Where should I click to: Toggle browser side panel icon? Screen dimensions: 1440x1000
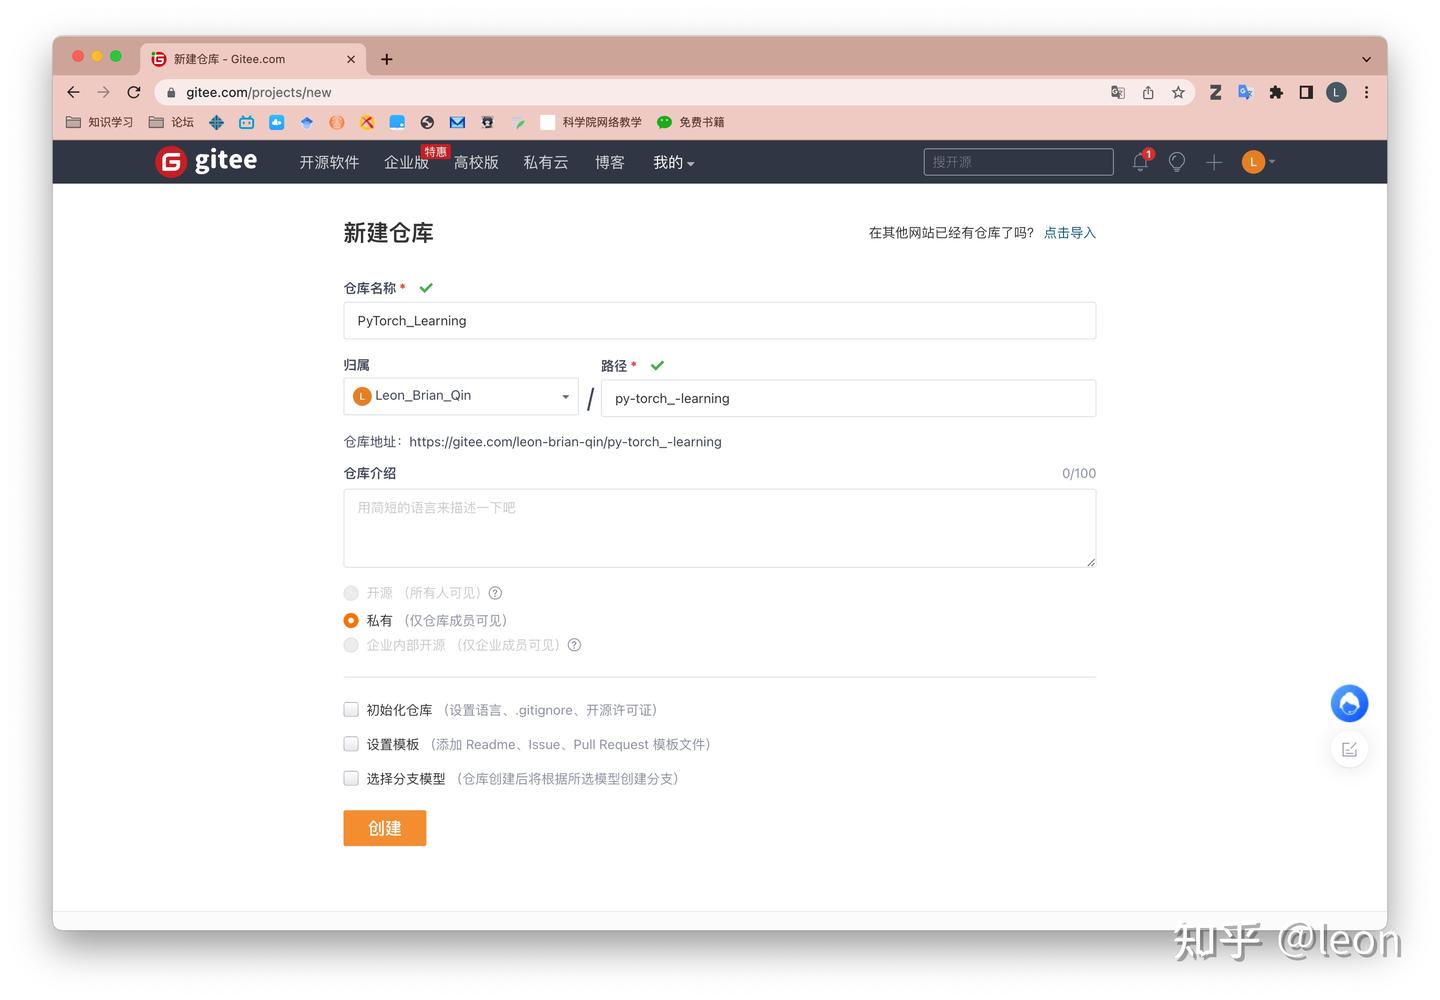tap(1306, 92)
